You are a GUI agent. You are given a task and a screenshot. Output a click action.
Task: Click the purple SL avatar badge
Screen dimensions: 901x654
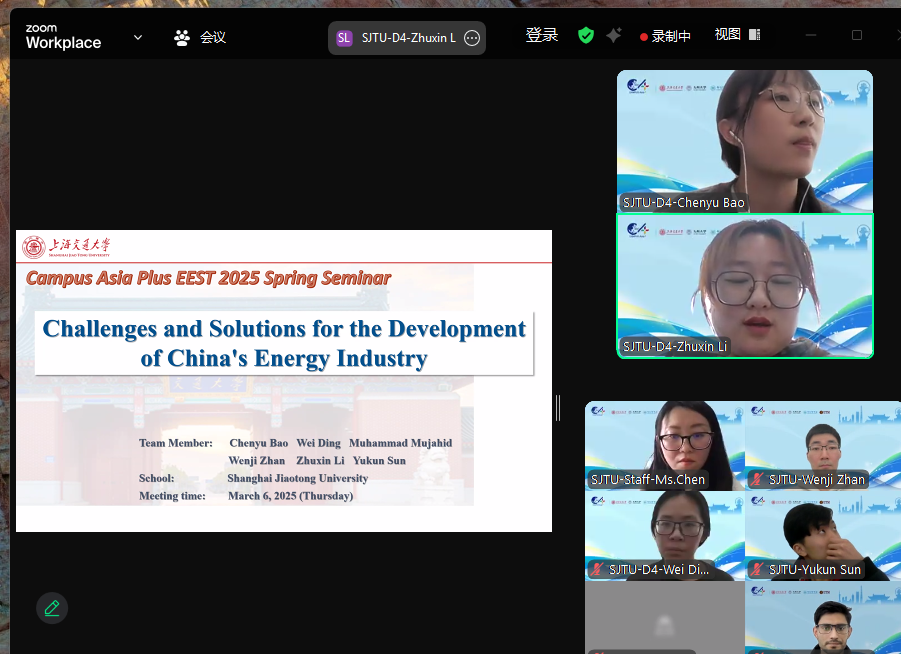[344, 38]
